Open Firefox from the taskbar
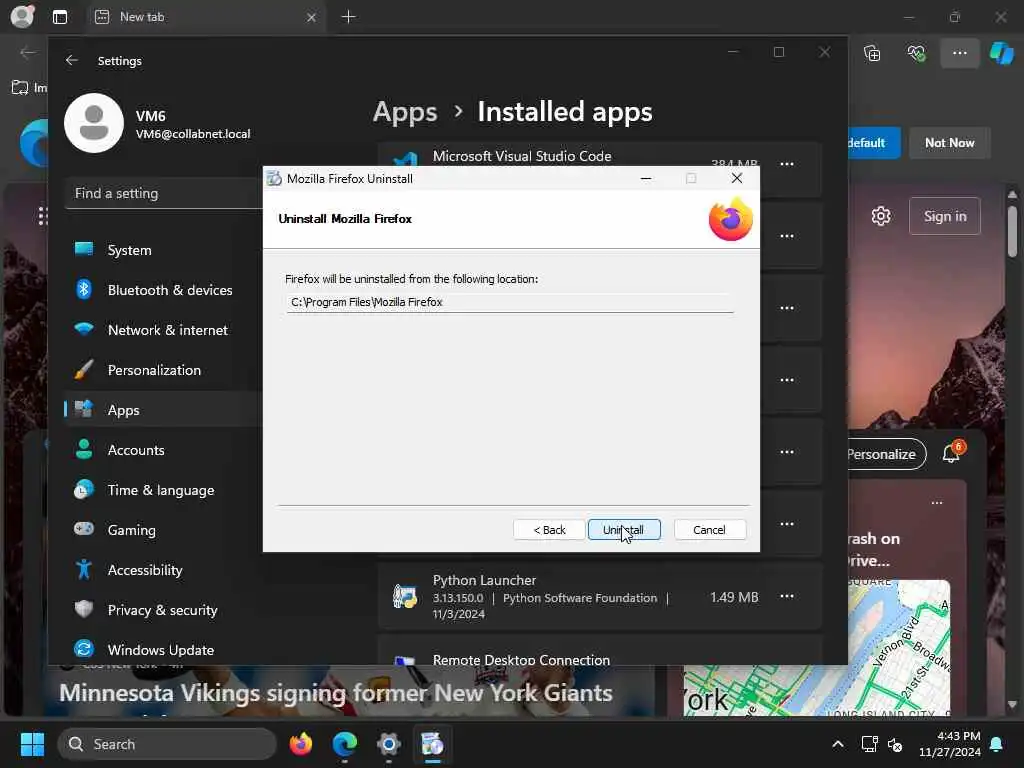This screenshot has width=1024, height=768. click(301, 744)
